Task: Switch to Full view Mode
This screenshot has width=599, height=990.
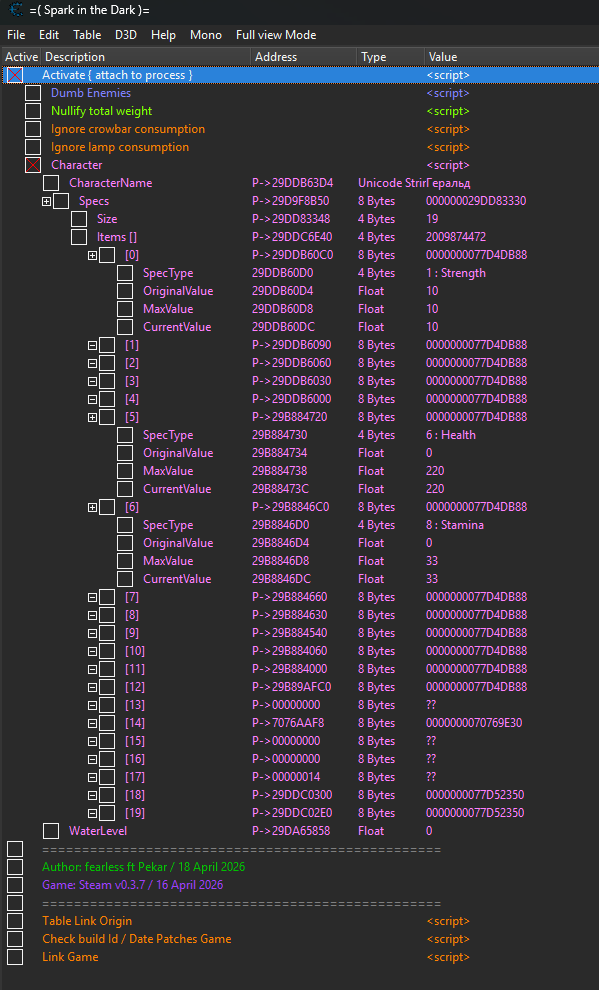Action: click(x=276, y=35)
